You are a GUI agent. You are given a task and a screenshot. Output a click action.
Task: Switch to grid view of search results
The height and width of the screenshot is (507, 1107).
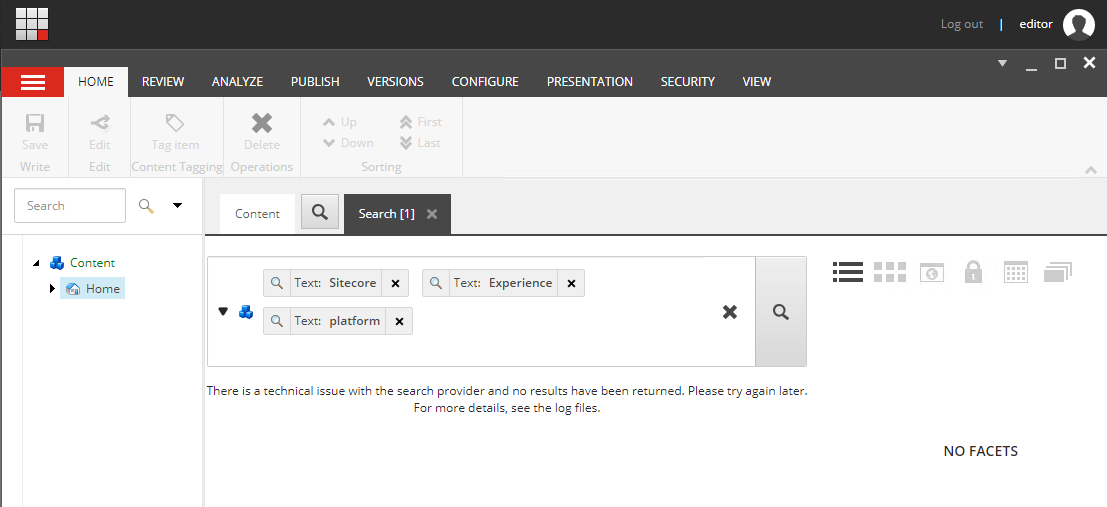pos(889,272)
